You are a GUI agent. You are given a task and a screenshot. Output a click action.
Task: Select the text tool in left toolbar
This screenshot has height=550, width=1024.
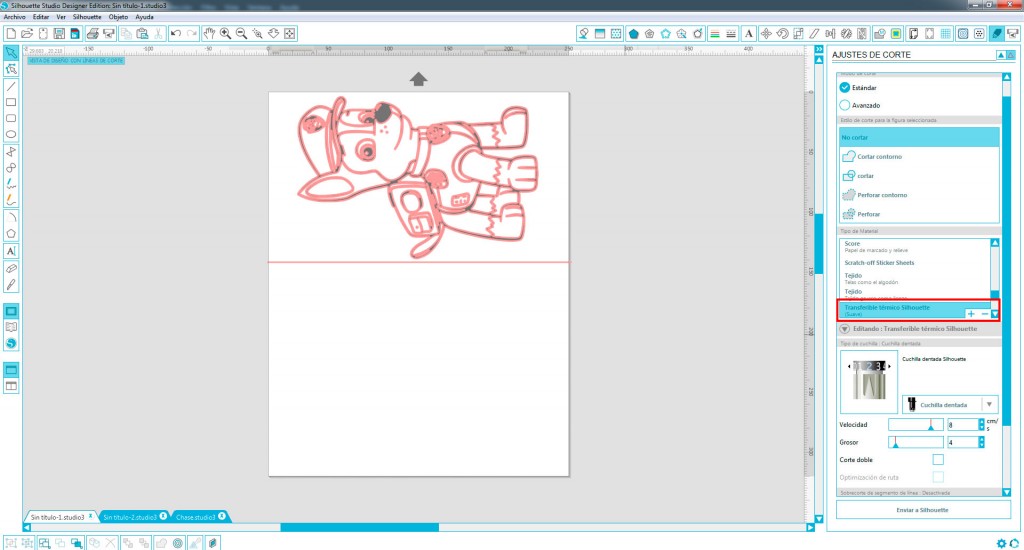[x=11, y=251]
